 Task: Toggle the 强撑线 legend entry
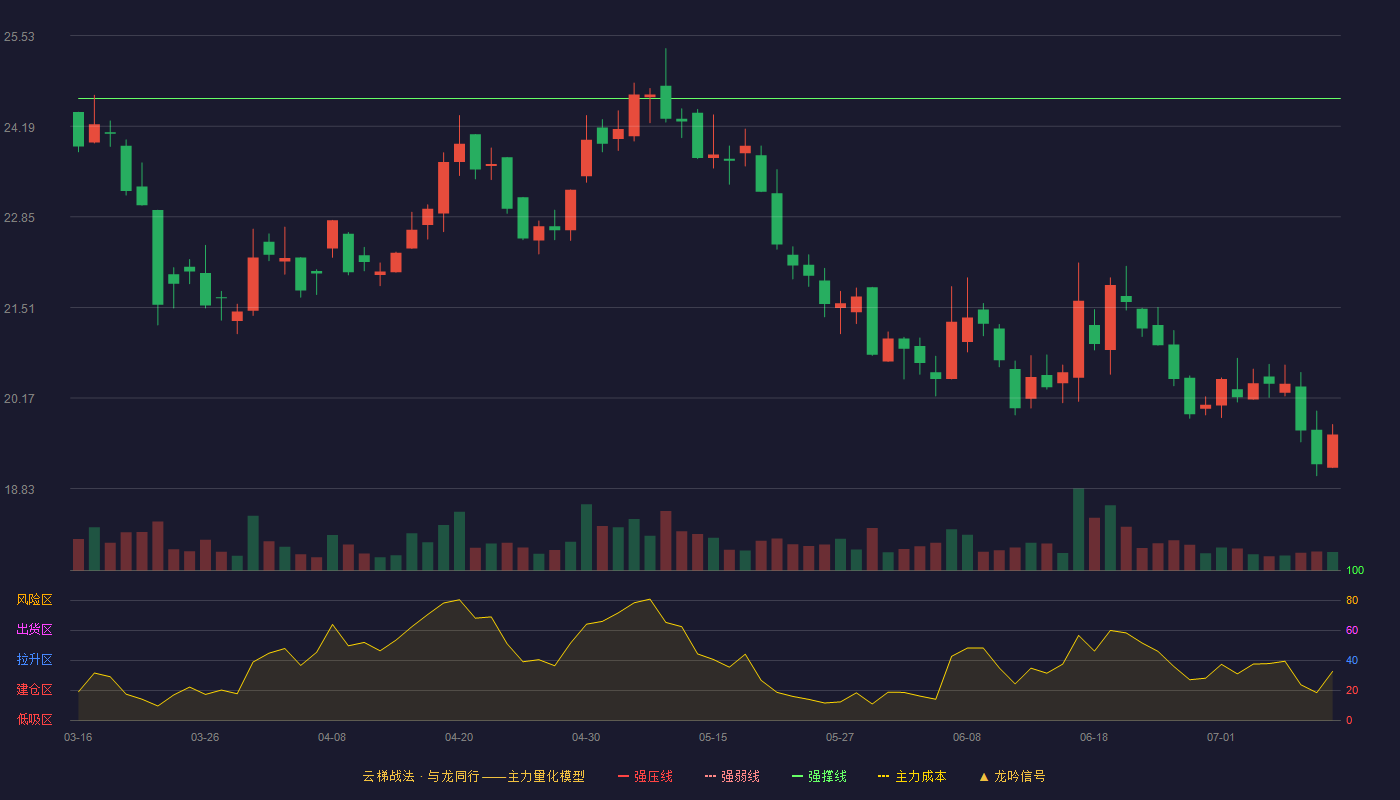click(819, 776)
